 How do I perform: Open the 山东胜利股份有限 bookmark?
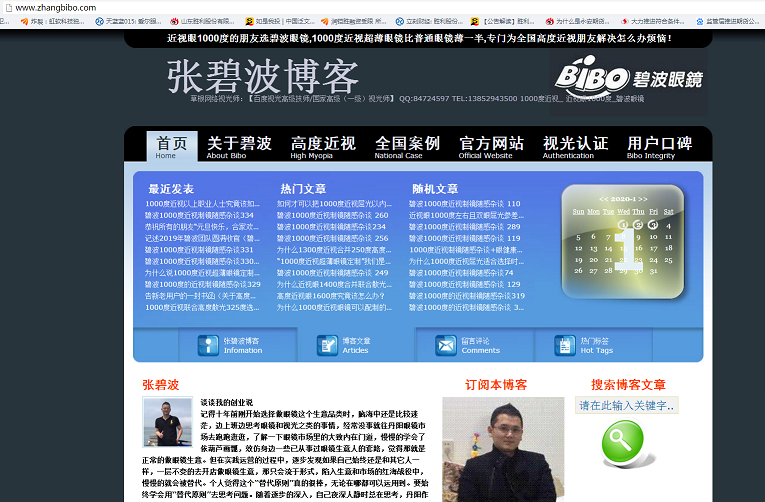202,21
